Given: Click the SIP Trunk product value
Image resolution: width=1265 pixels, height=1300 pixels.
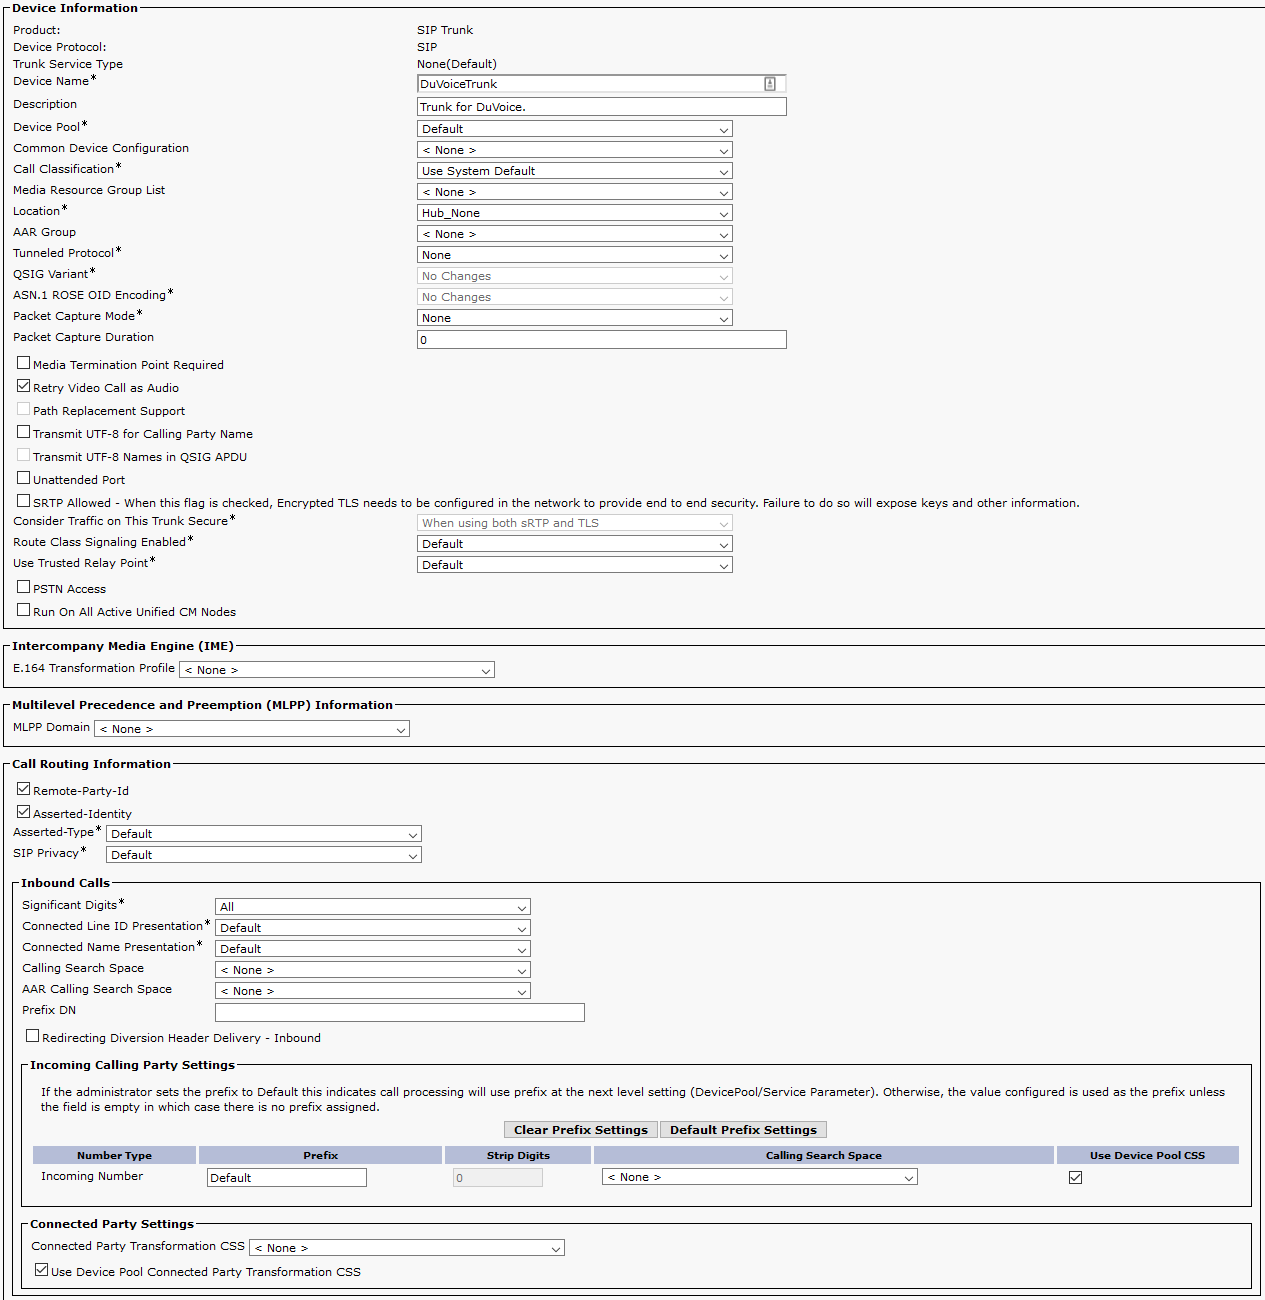Looking at the screenshot, I should click(x=445, y=30).
